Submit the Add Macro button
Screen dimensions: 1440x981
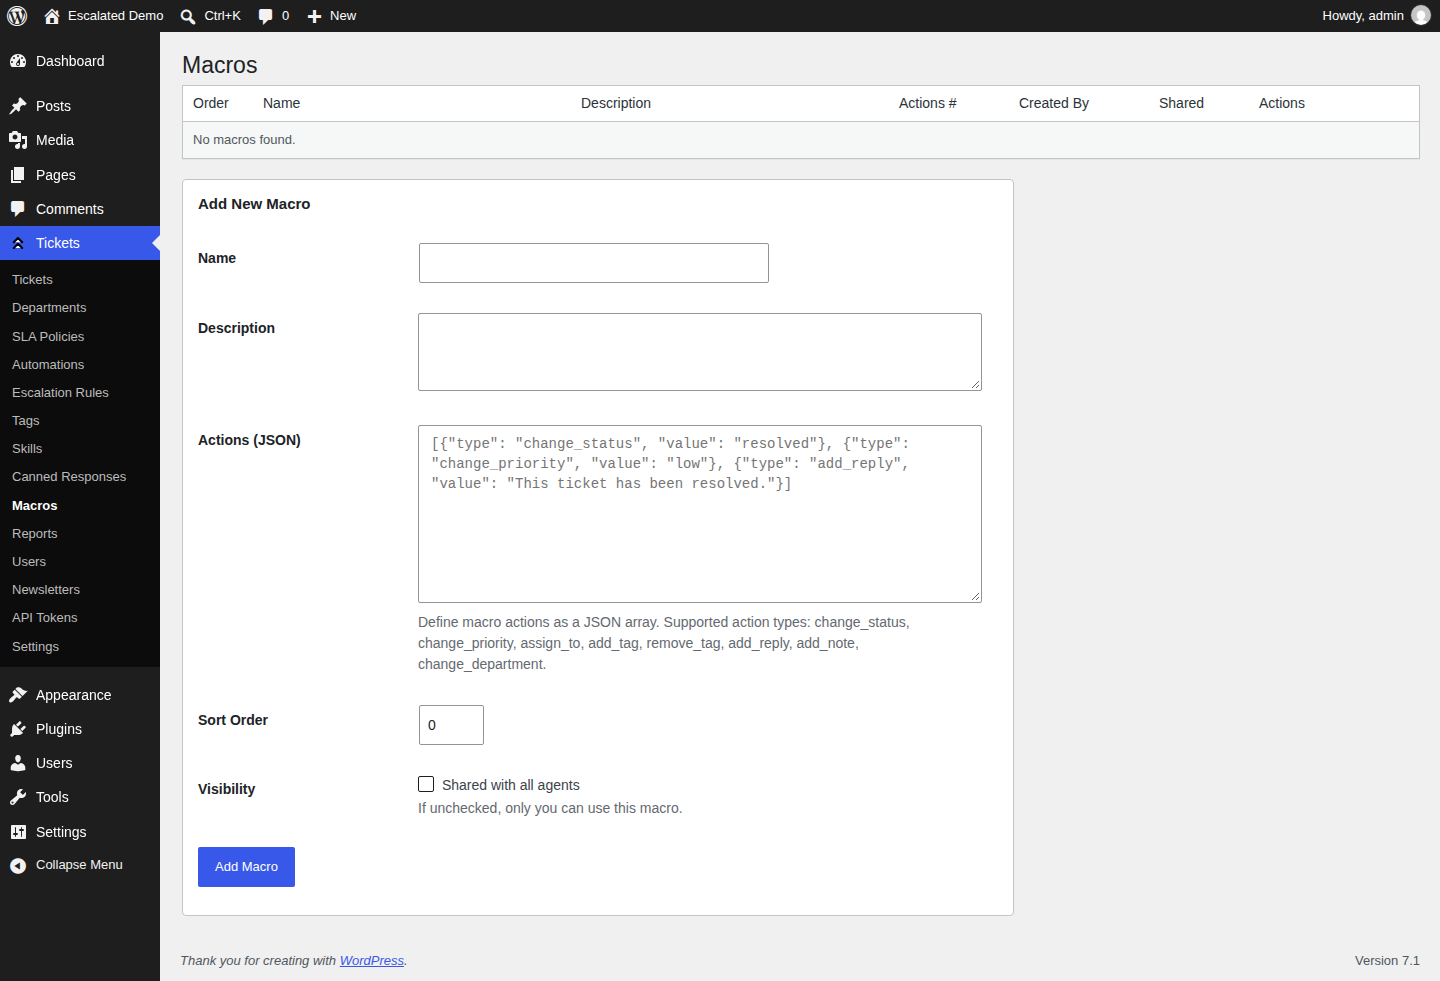[x=246, y=867]
